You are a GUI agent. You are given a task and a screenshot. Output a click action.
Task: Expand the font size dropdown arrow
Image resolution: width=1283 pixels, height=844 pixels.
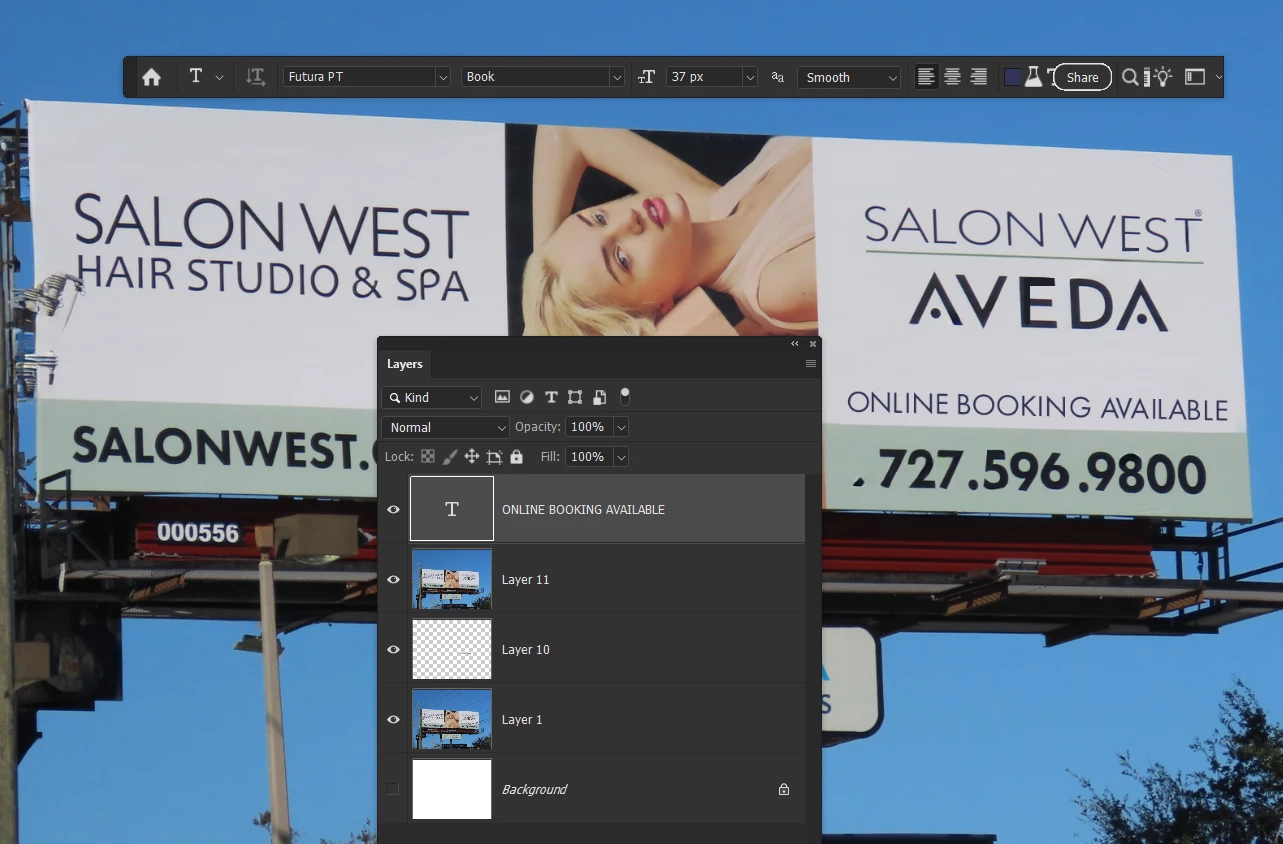(x=749, y=77)
